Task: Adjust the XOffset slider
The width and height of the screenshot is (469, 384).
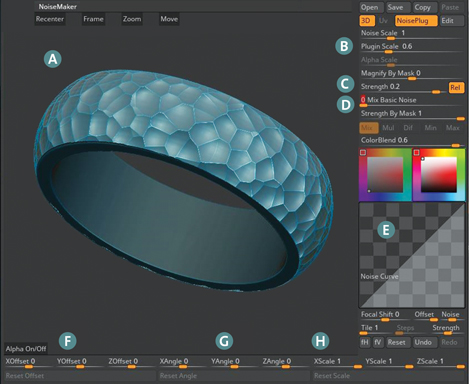Action: coord(28,363)
